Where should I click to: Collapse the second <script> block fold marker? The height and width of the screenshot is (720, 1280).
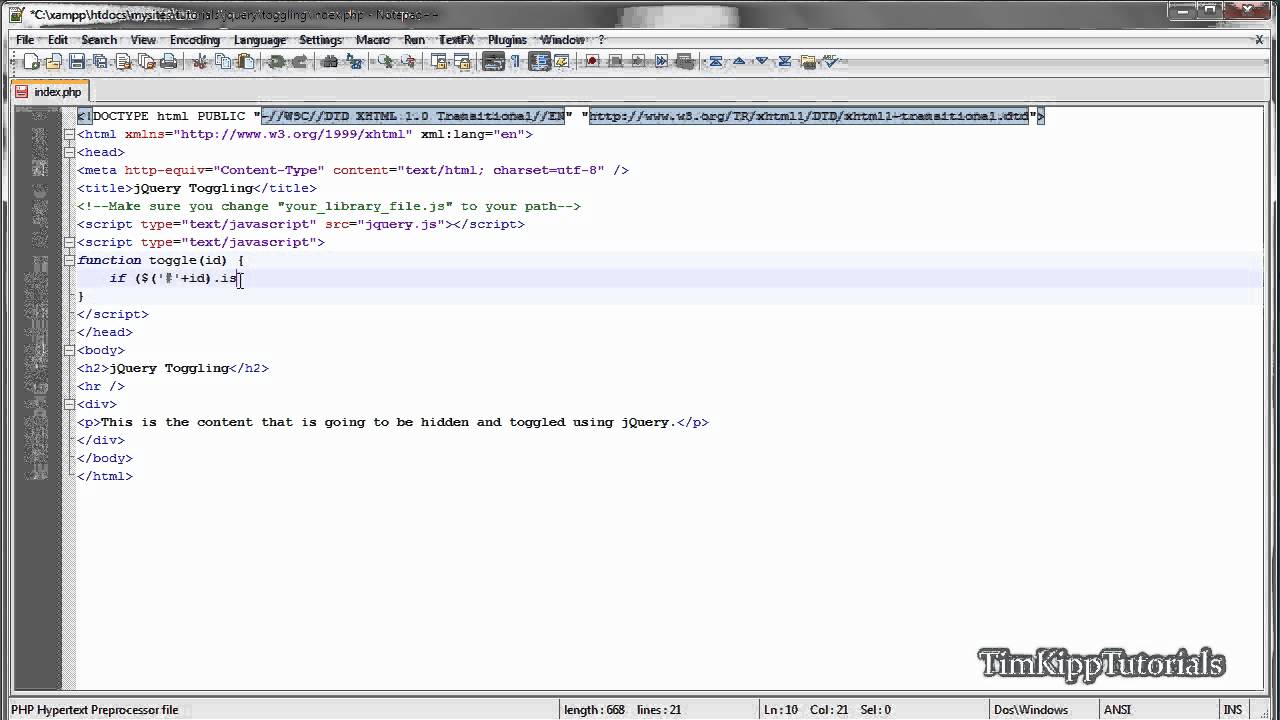(69, 242)
